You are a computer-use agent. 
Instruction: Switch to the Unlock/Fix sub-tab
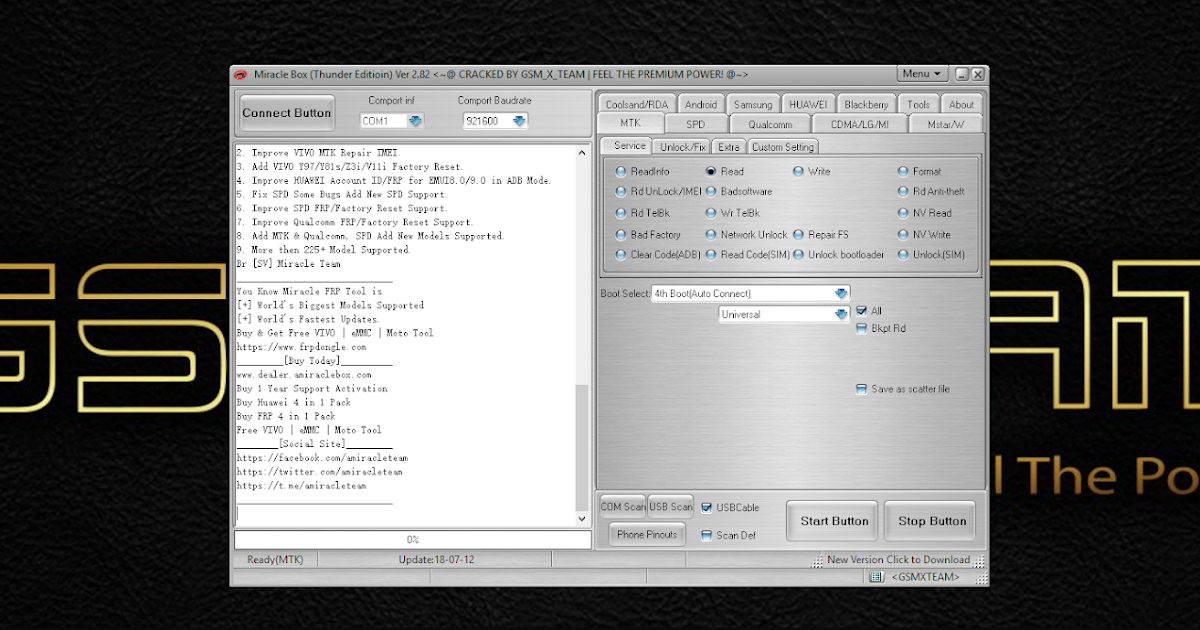[x=683, y=147]
